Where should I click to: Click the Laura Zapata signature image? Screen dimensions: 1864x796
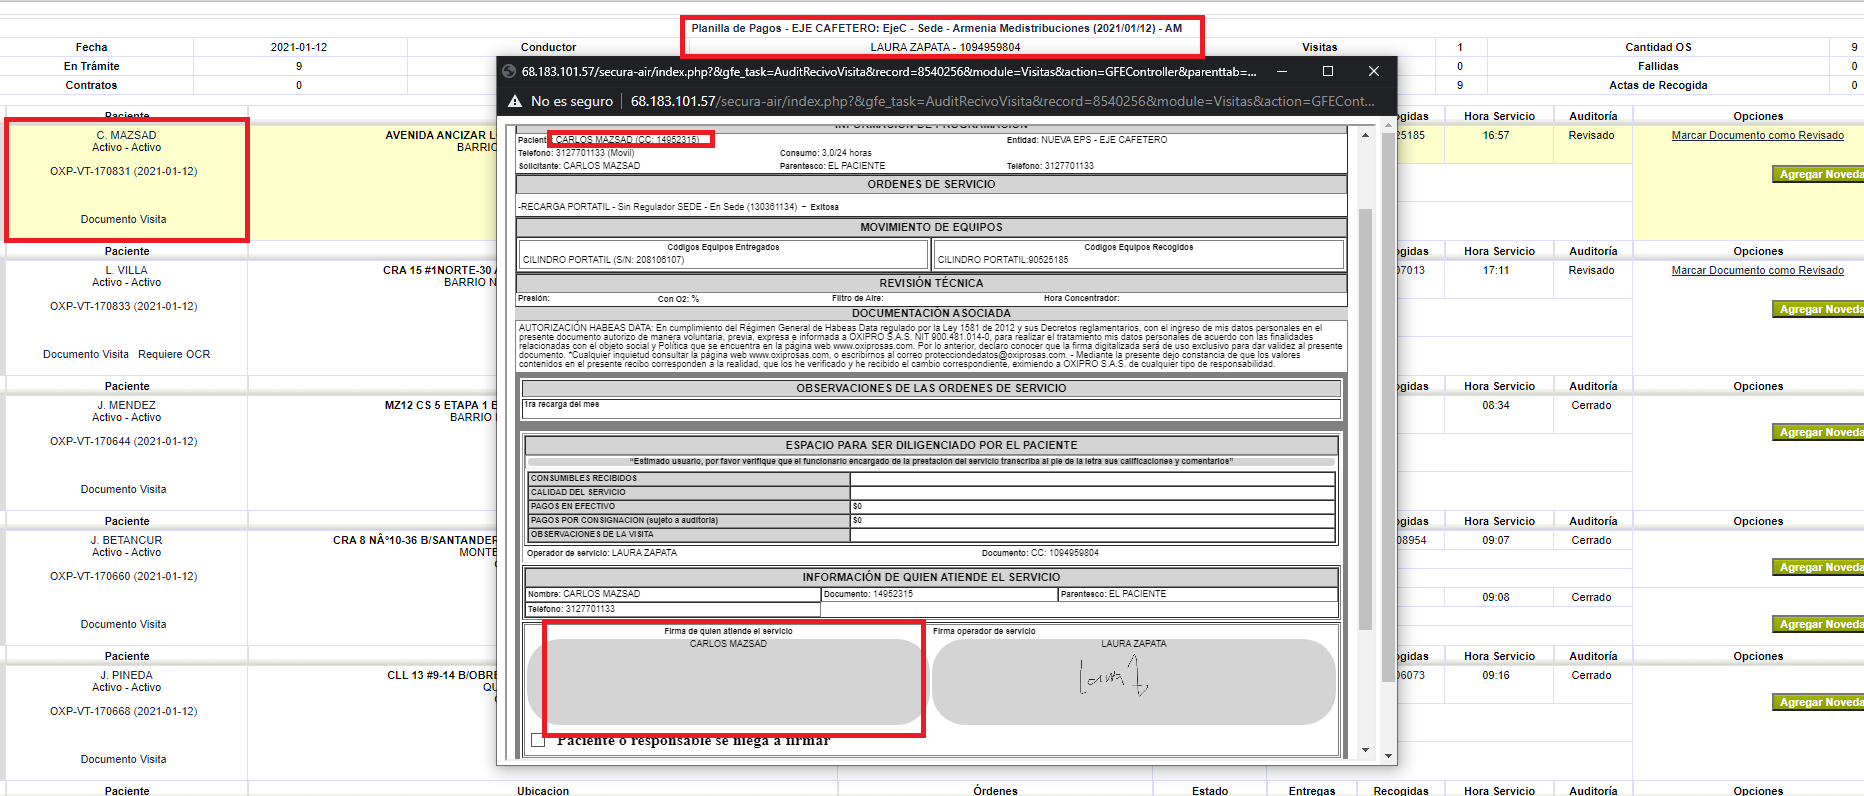click(1113, 677)
